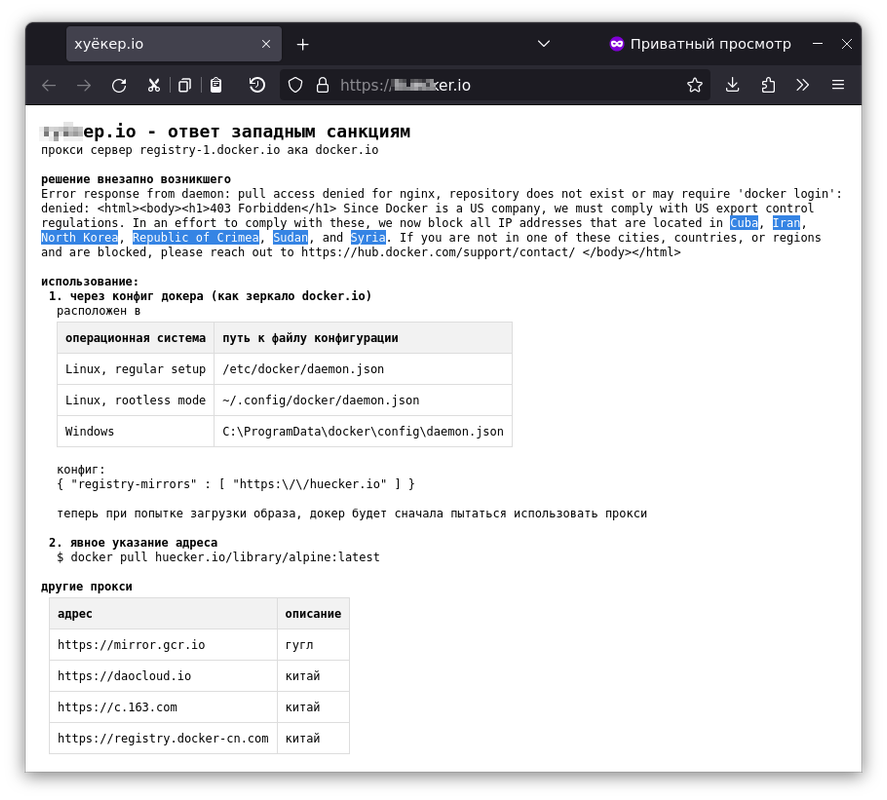This screenshot has width=887, height=800.
Task: Click the Windows daemon.json path cell
Action: pyautogui.click(x=363, y=431)
